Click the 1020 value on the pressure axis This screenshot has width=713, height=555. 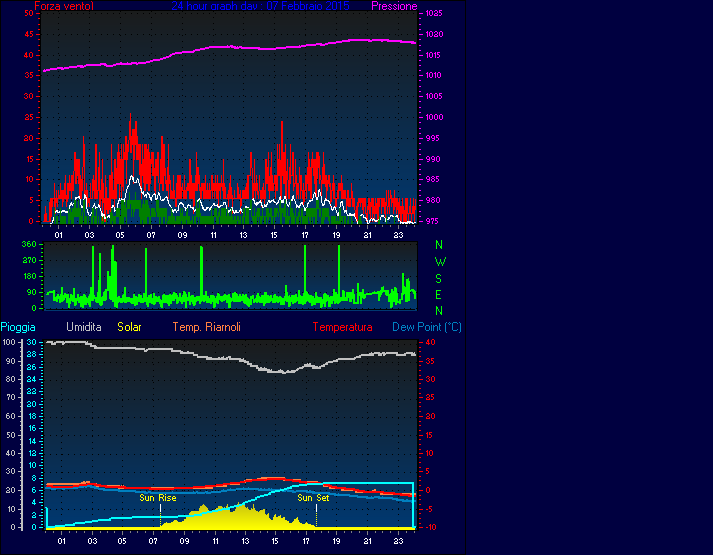click(x=434, y=34)
